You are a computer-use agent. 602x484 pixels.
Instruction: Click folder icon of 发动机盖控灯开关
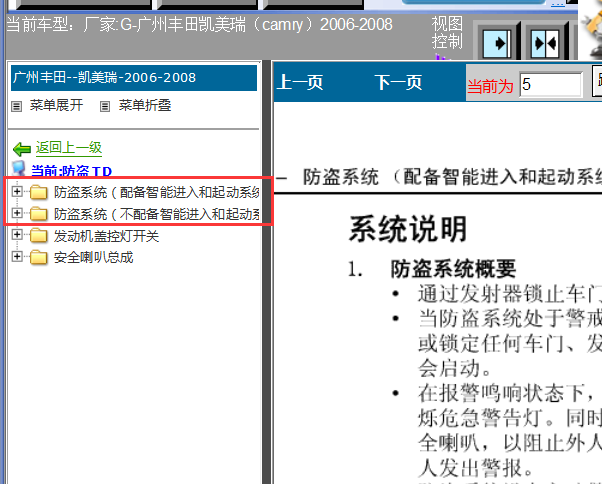tap(39, 236)
